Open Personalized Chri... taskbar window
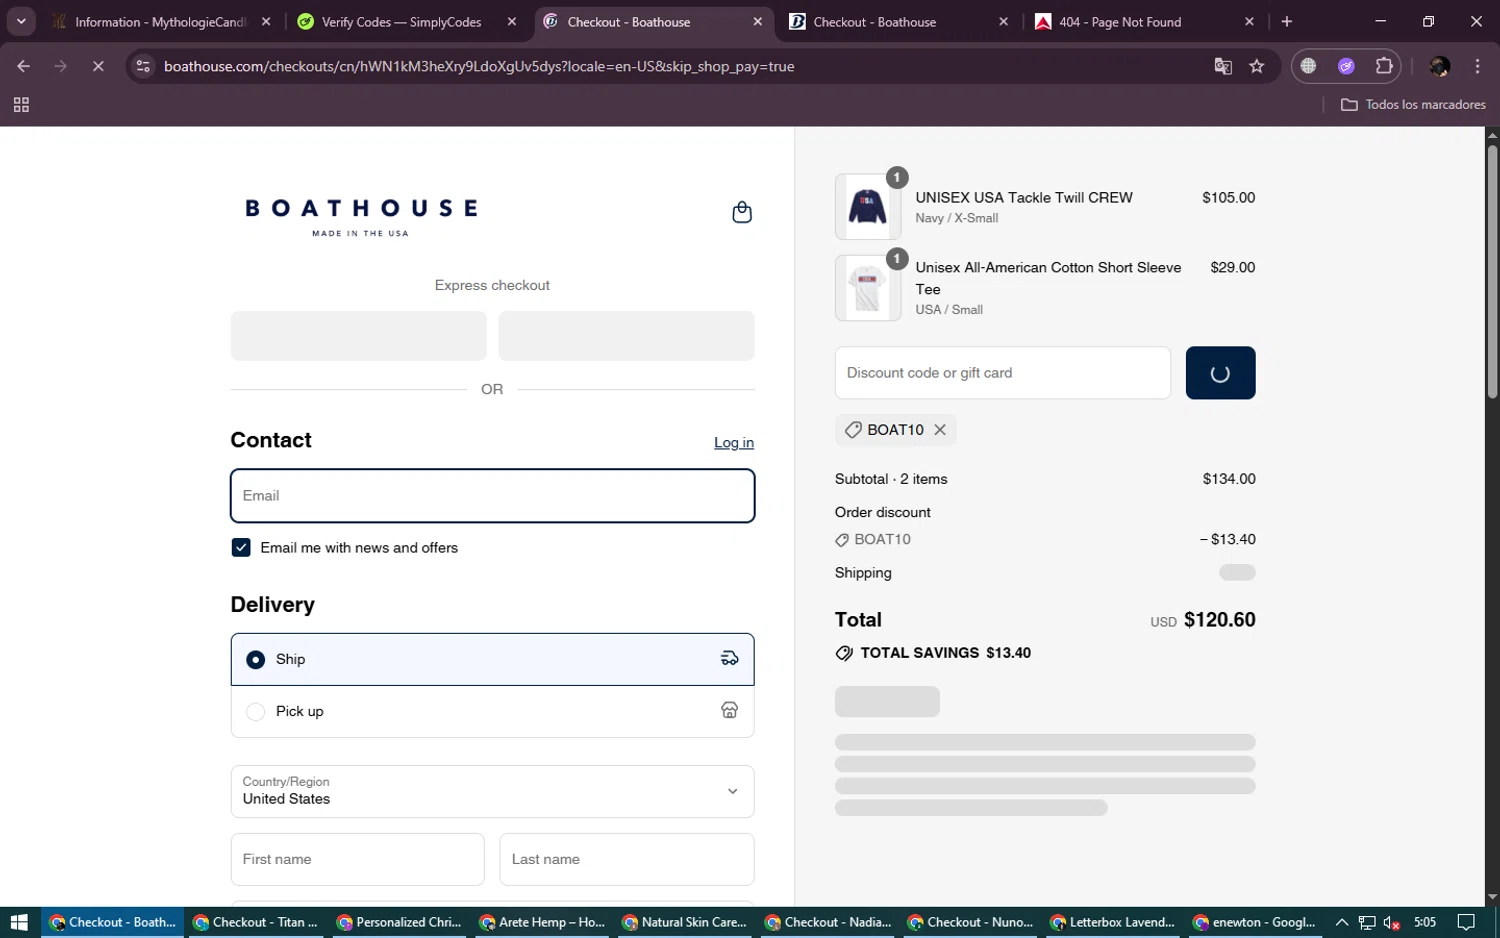The width and height of the screenshot is (1500, 938). coord(399,922)
